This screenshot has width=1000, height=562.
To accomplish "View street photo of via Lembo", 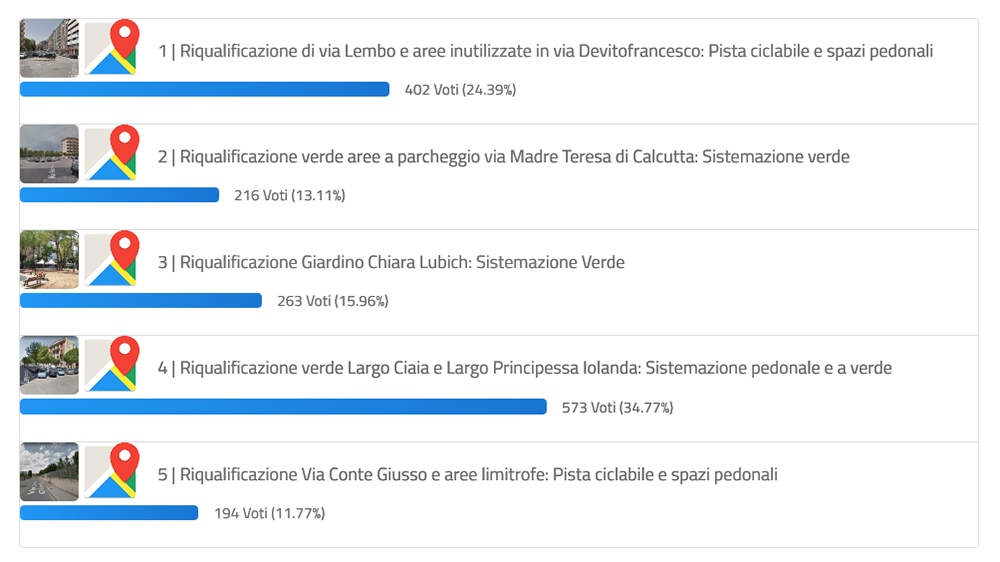I will coord(49,48).
